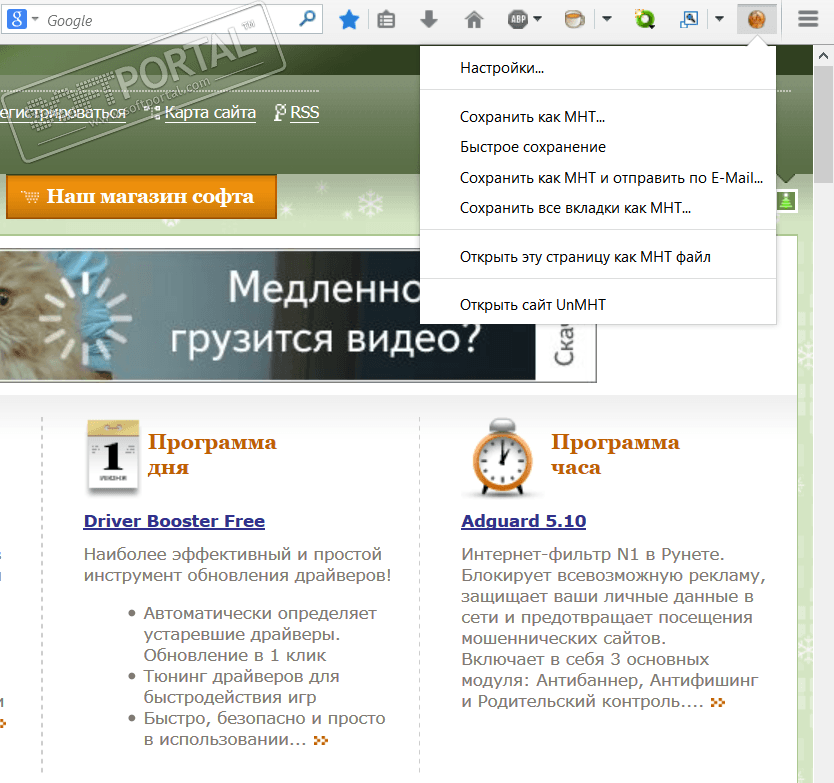The width and height of the screenshot is (834, 783).
Task: Show bookmarks list toolbar icon
Action: tap(386, 20)
